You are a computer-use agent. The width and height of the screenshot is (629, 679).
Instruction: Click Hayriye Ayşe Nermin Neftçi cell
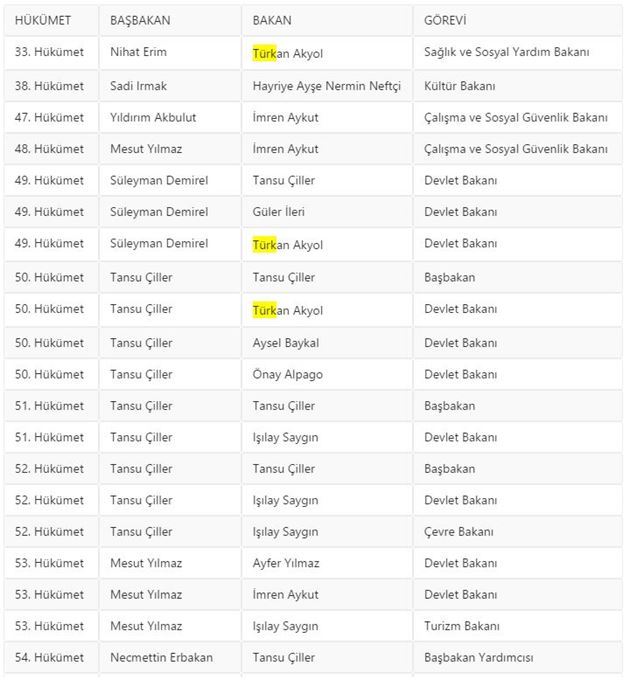point(327,86)
